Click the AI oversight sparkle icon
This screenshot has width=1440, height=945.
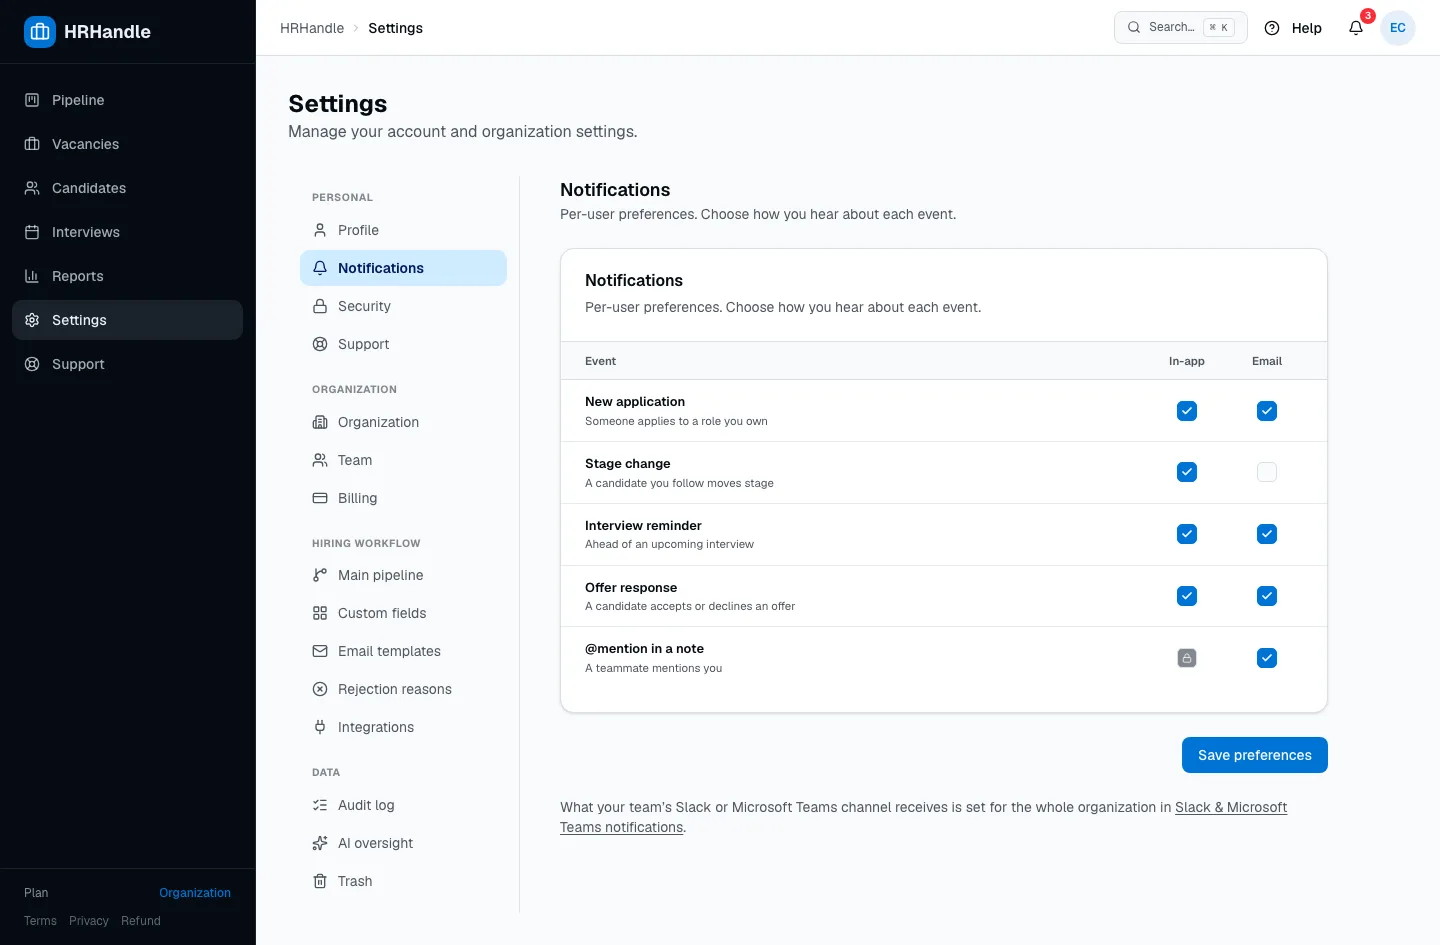point(320,843)
